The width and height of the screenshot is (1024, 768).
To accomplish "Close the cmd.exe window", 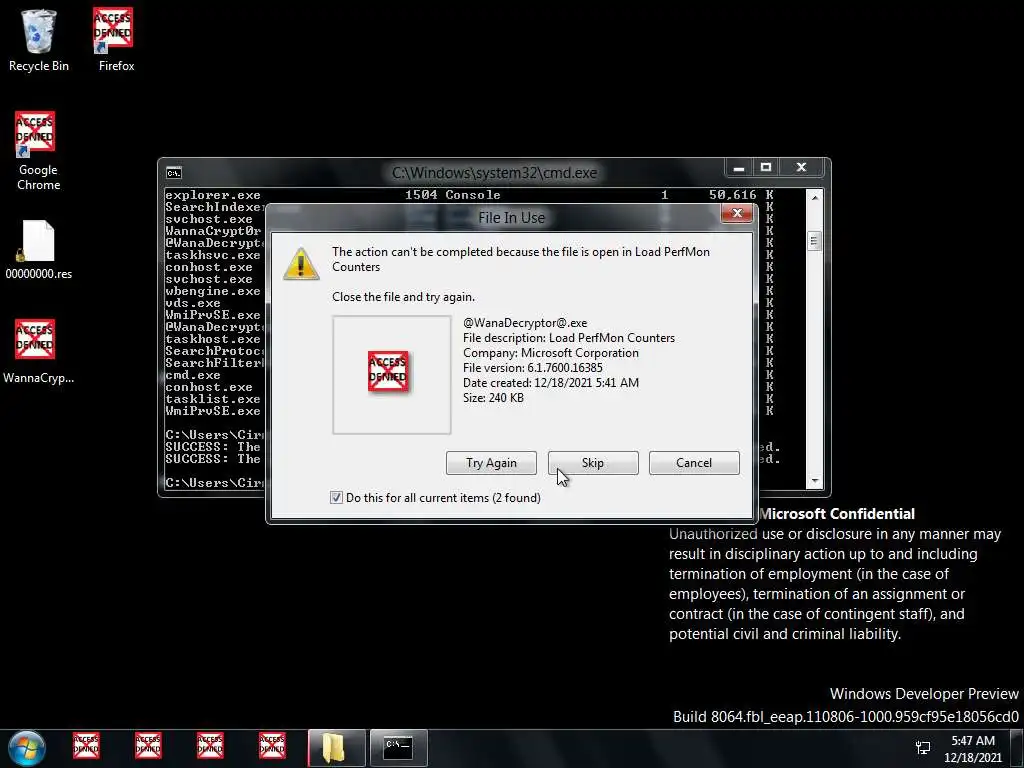I will (x=802, y=168).
